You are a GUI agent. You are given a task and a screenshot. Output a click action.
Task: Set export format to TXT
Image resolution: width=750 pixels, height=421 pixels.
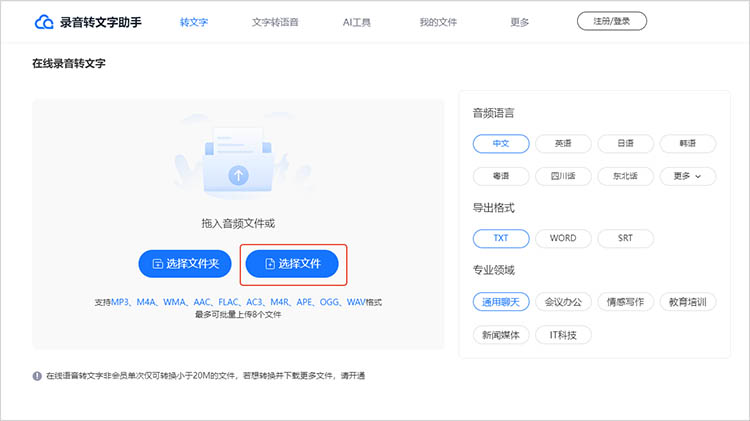501,238
